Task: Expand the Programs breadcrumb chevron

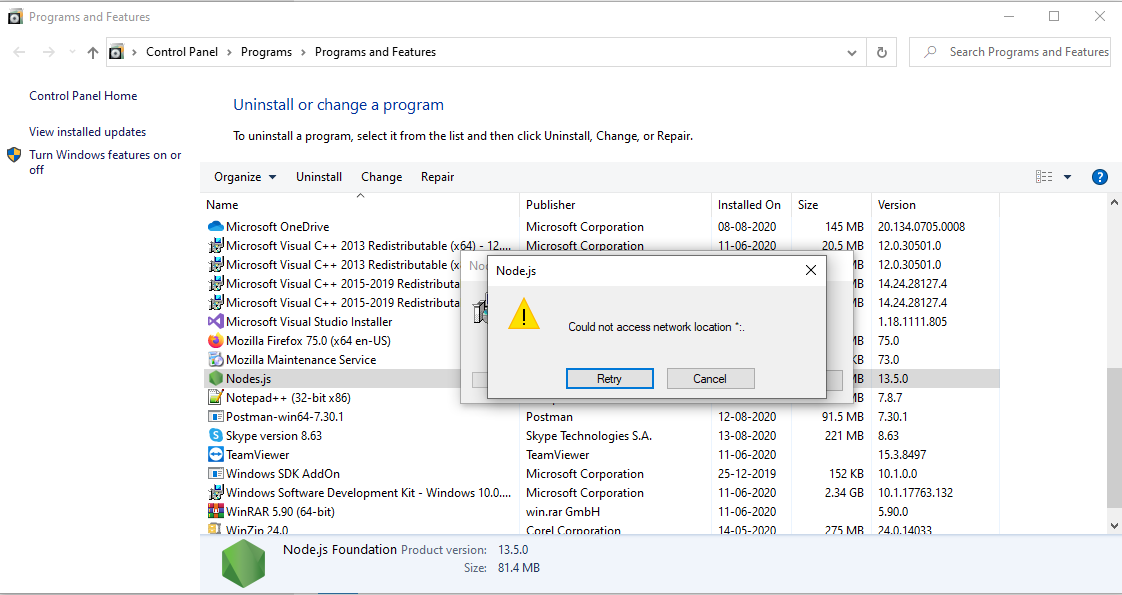Action: pyautogui.click(x=303, y=52)
